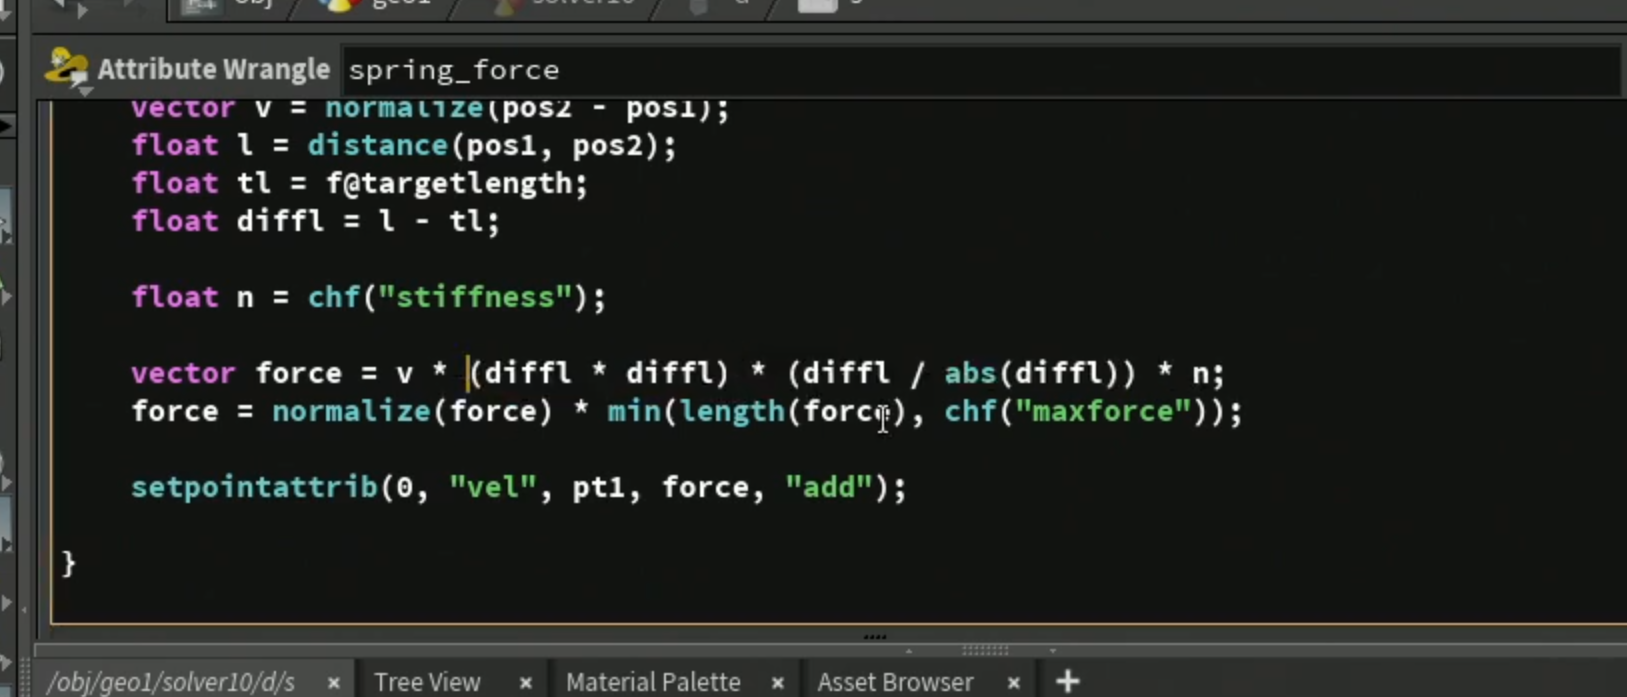
Task: Close the Tree View tab
Action: coord(525,683)
